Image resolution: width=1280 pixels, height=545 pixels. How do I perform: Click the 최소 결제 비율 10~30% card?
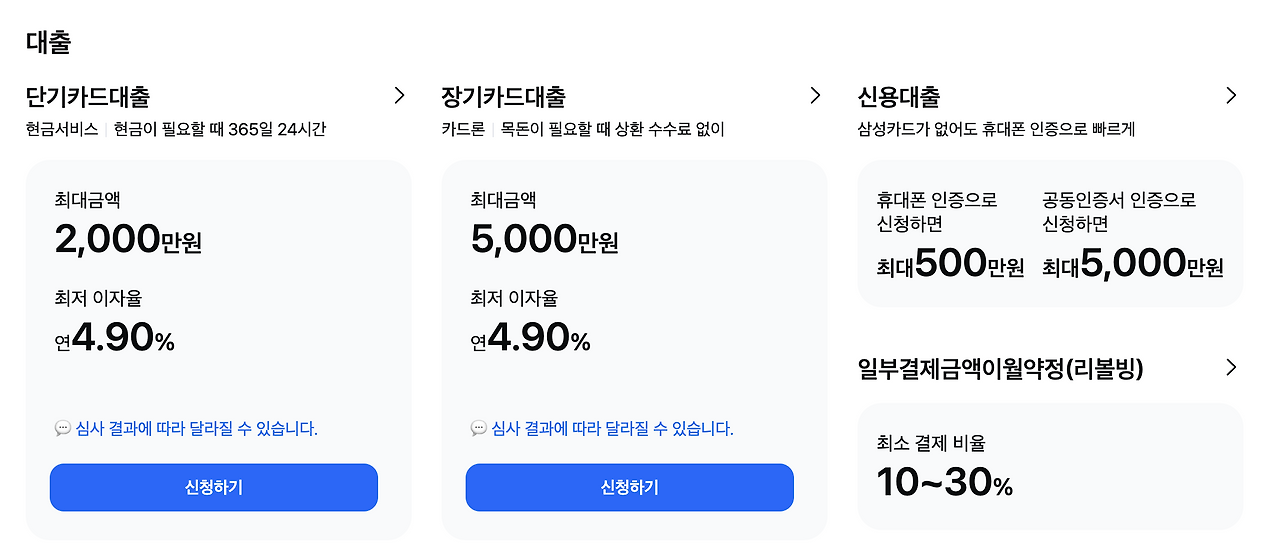pos(1050,466)
